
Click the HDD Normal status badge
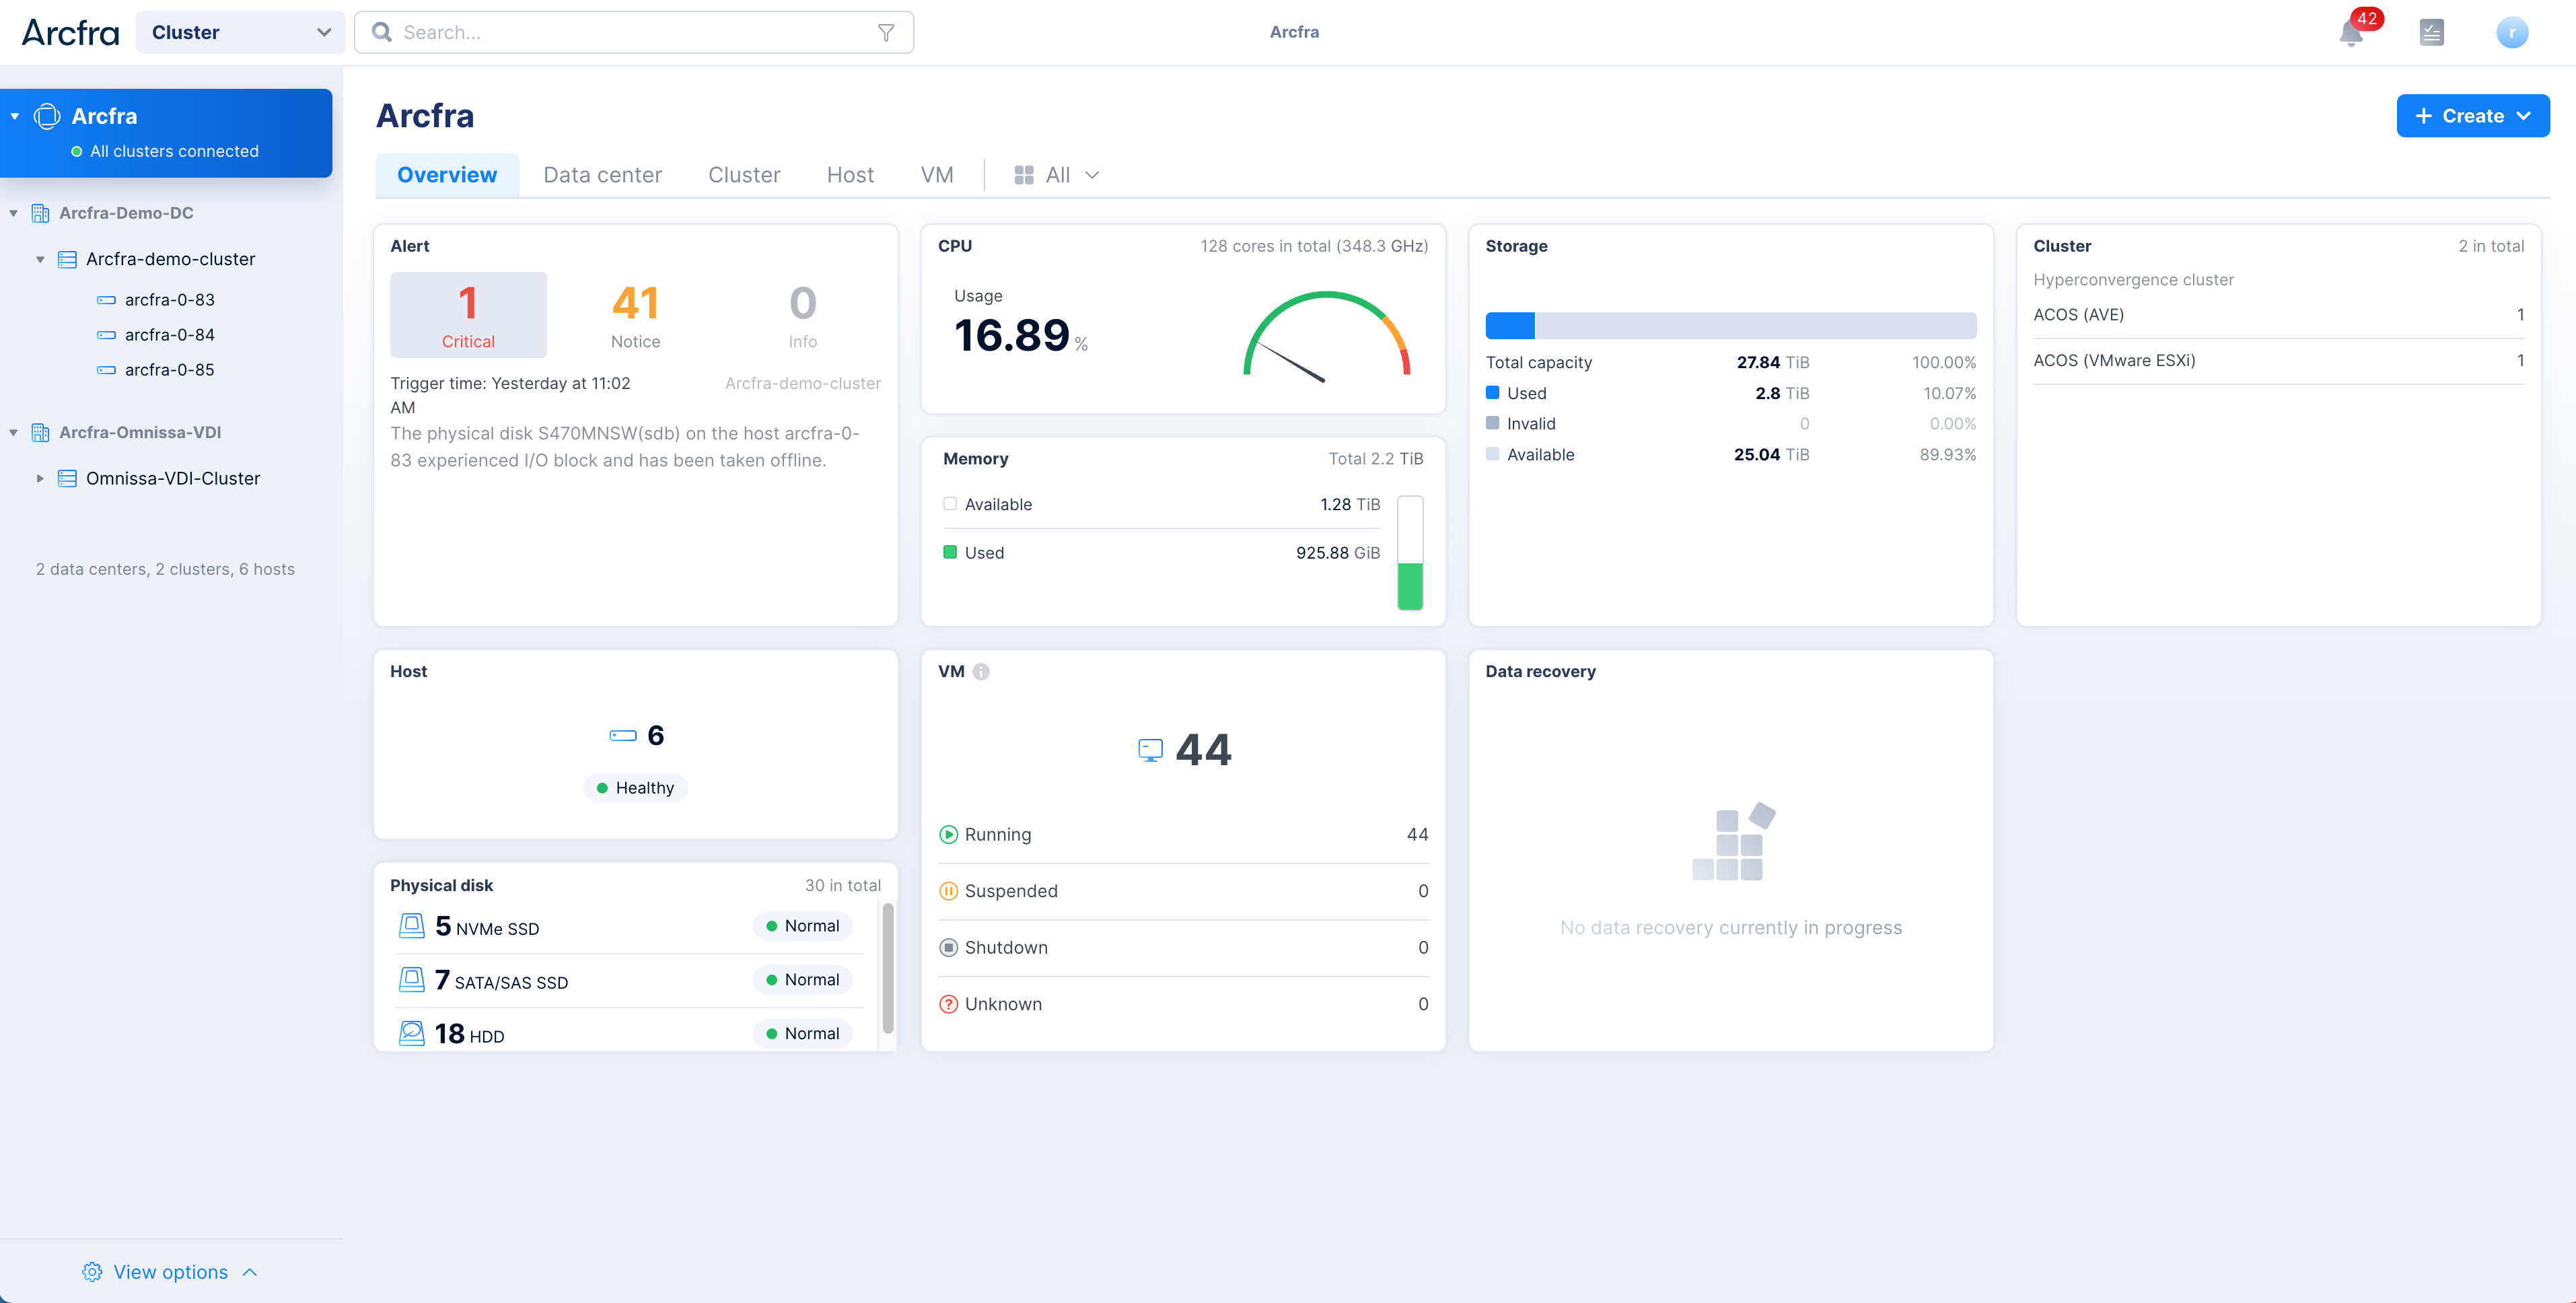pos(802,1033)
